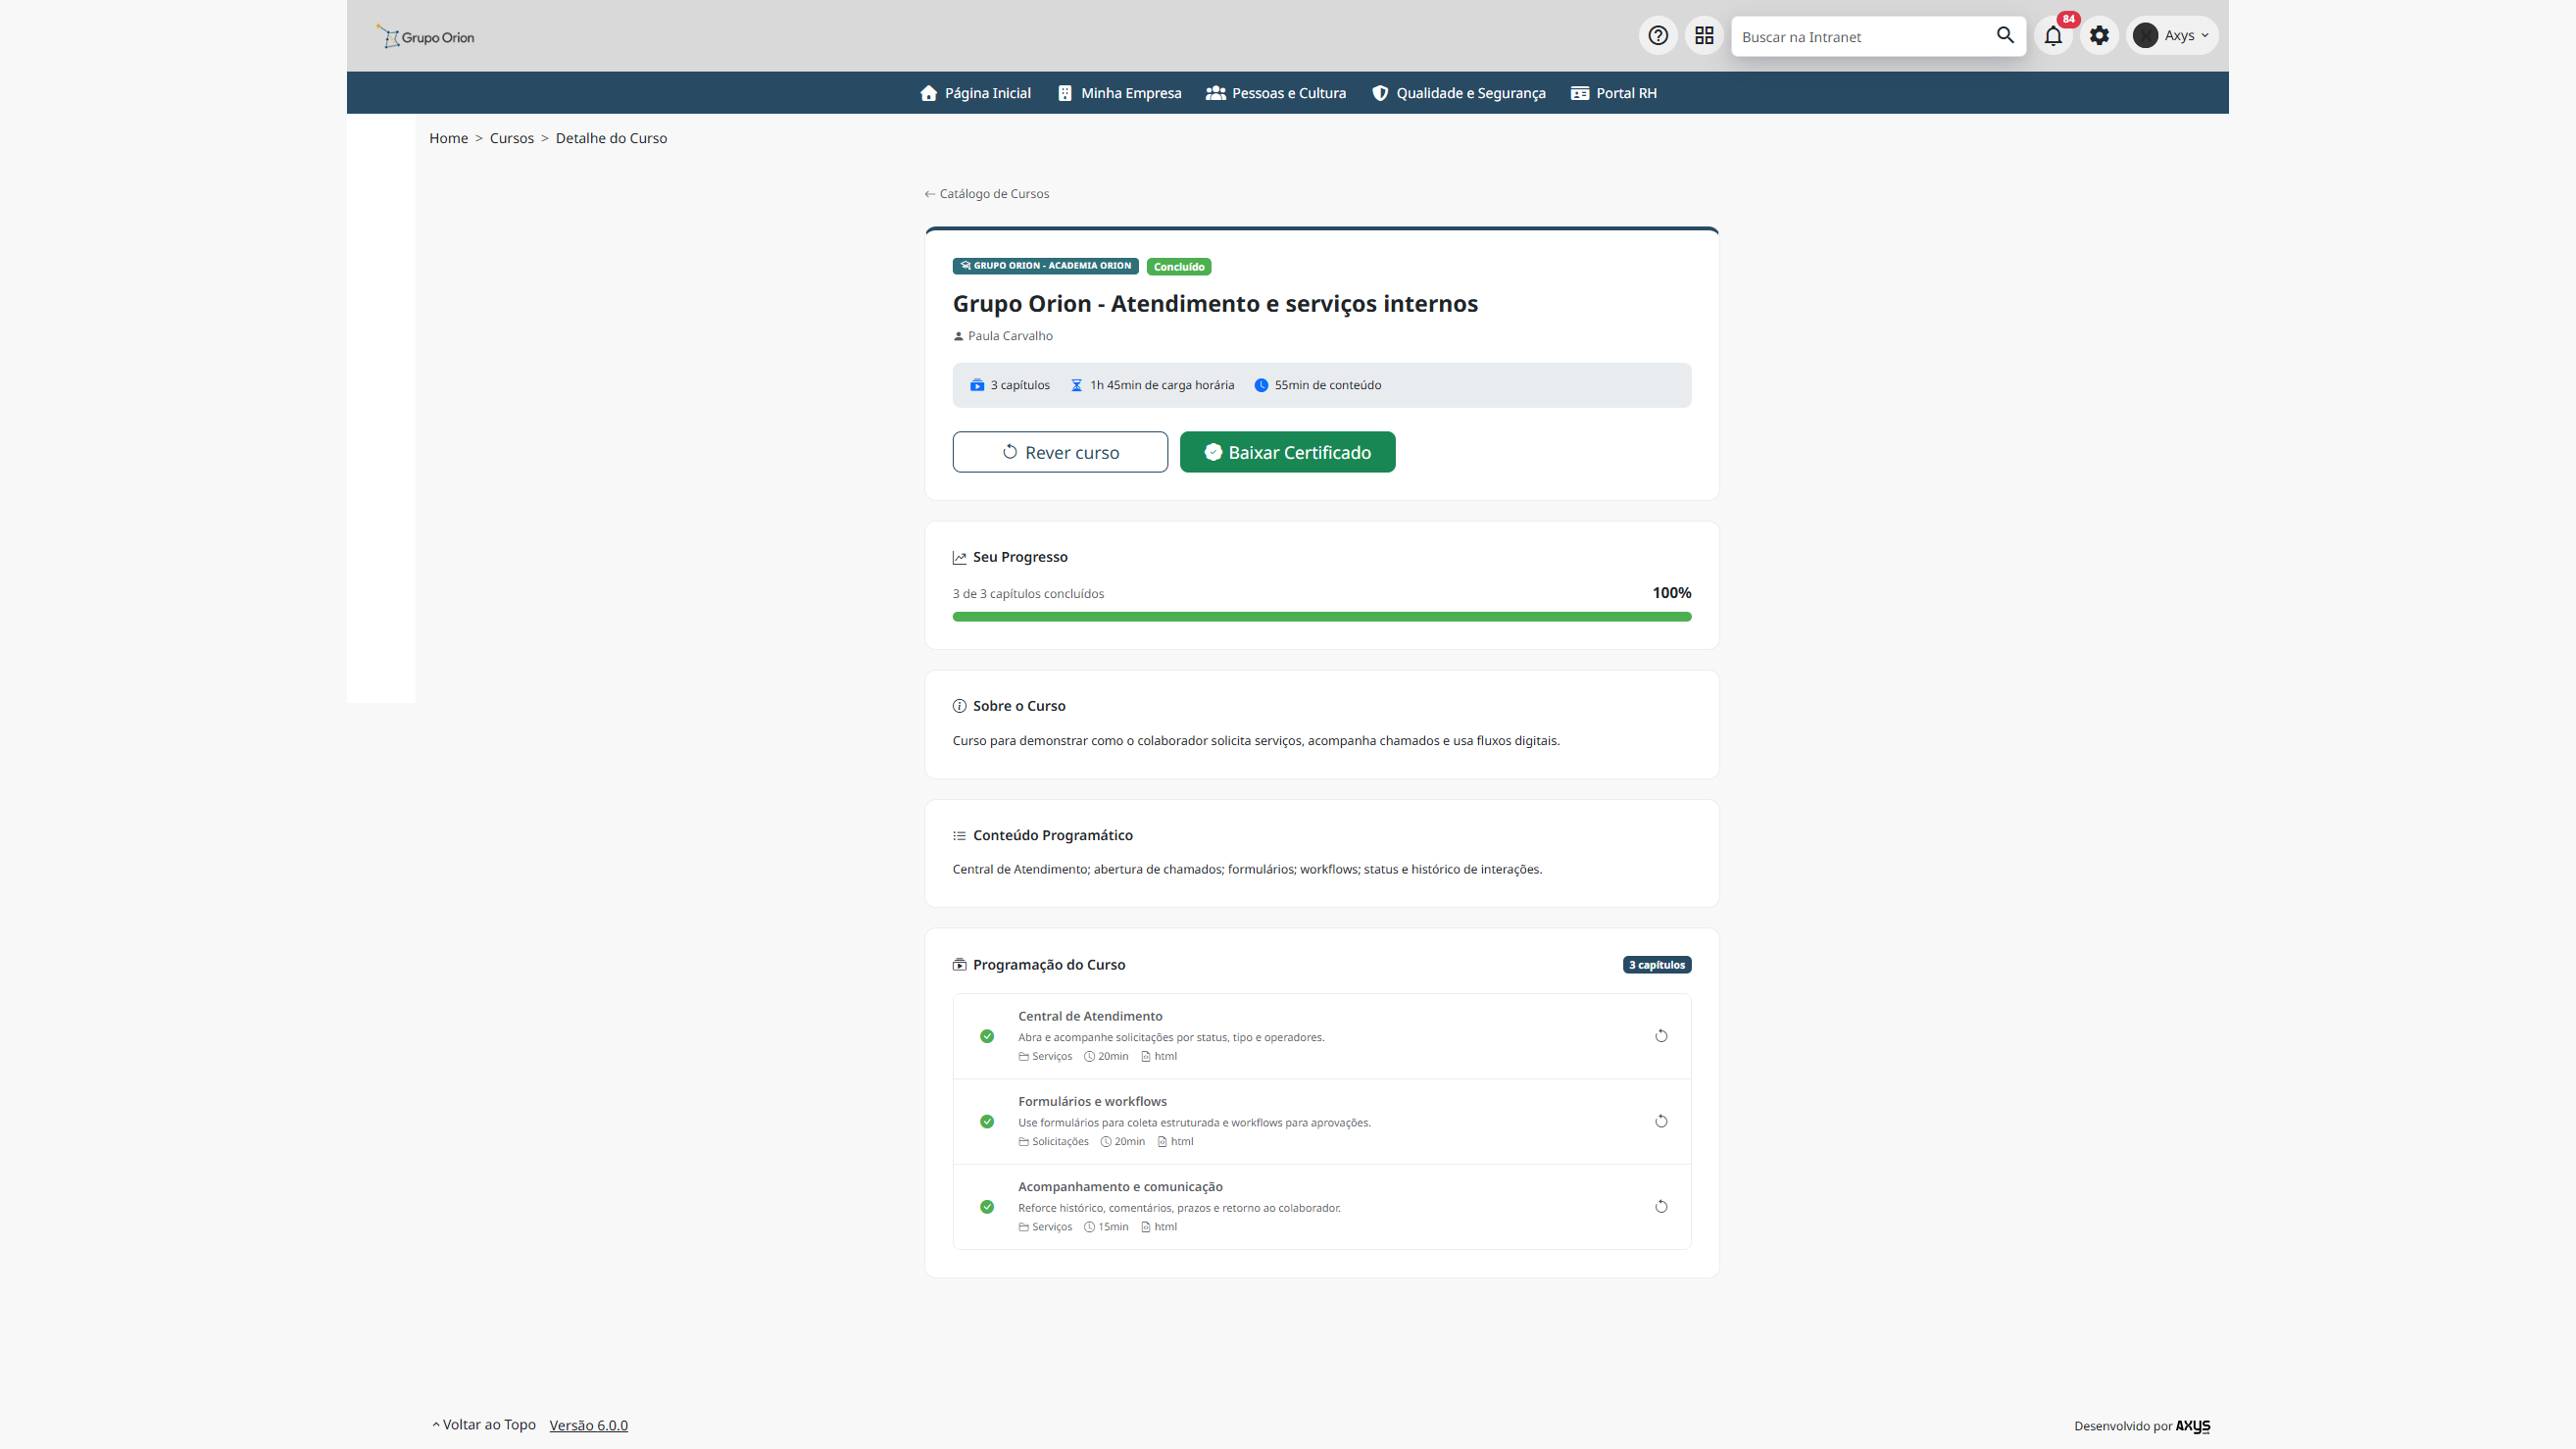This screenshot has height=1449, width=2576.
Task: Click the Qualidade e Segurança shield icon
Action: (1380, 93)
